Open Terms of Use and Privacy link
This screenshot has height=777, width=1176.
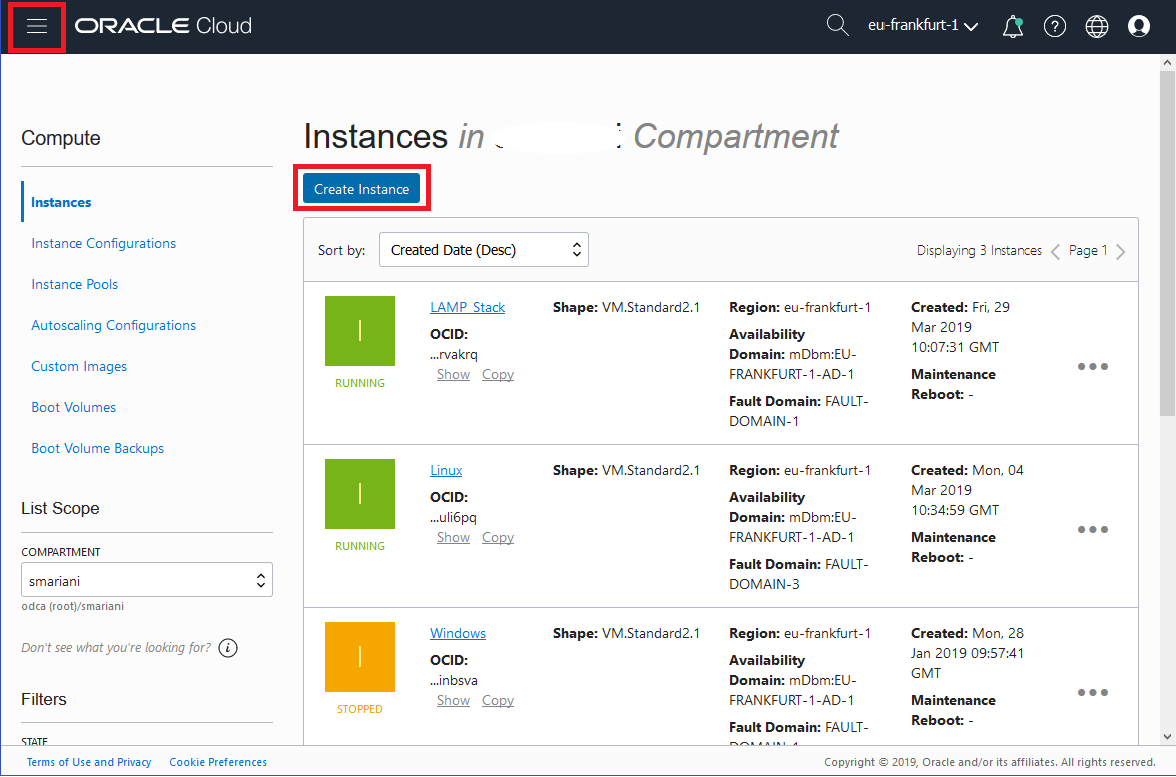(89, 762)
